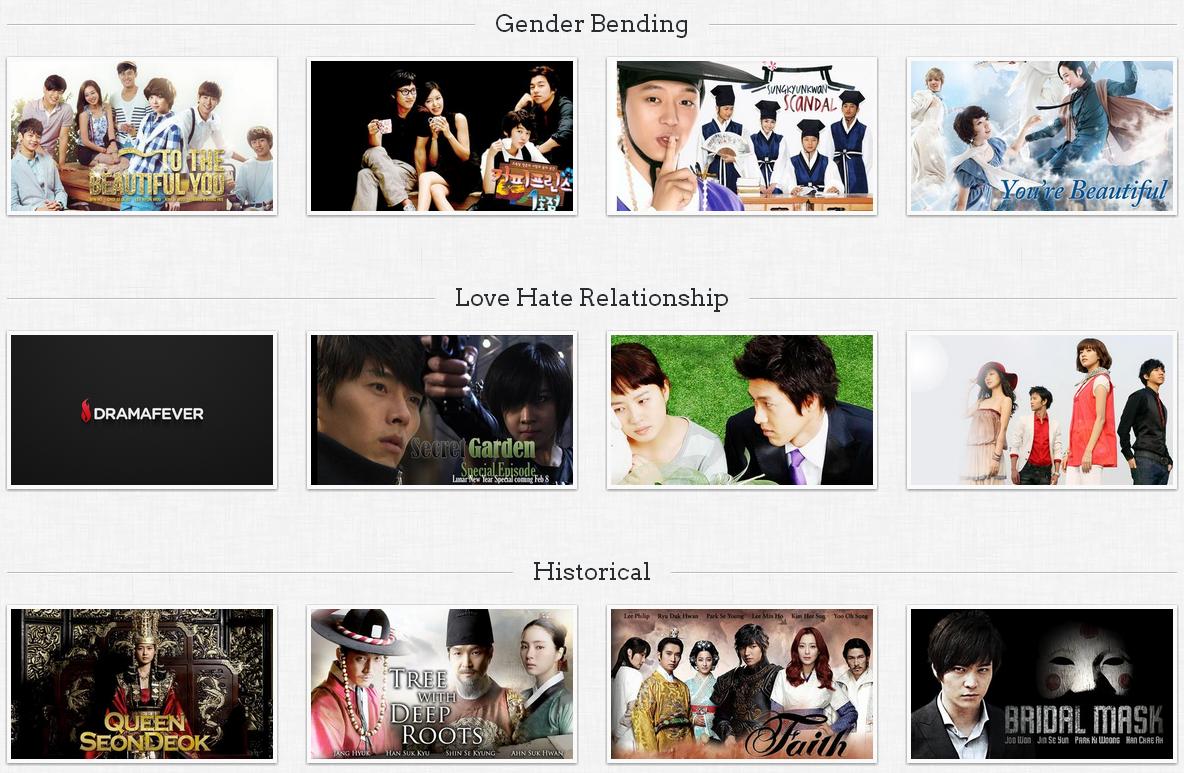Click the Queen Seondeok golden title text
Viewport: 1184px width, 773px height.
tap(145, 732)
